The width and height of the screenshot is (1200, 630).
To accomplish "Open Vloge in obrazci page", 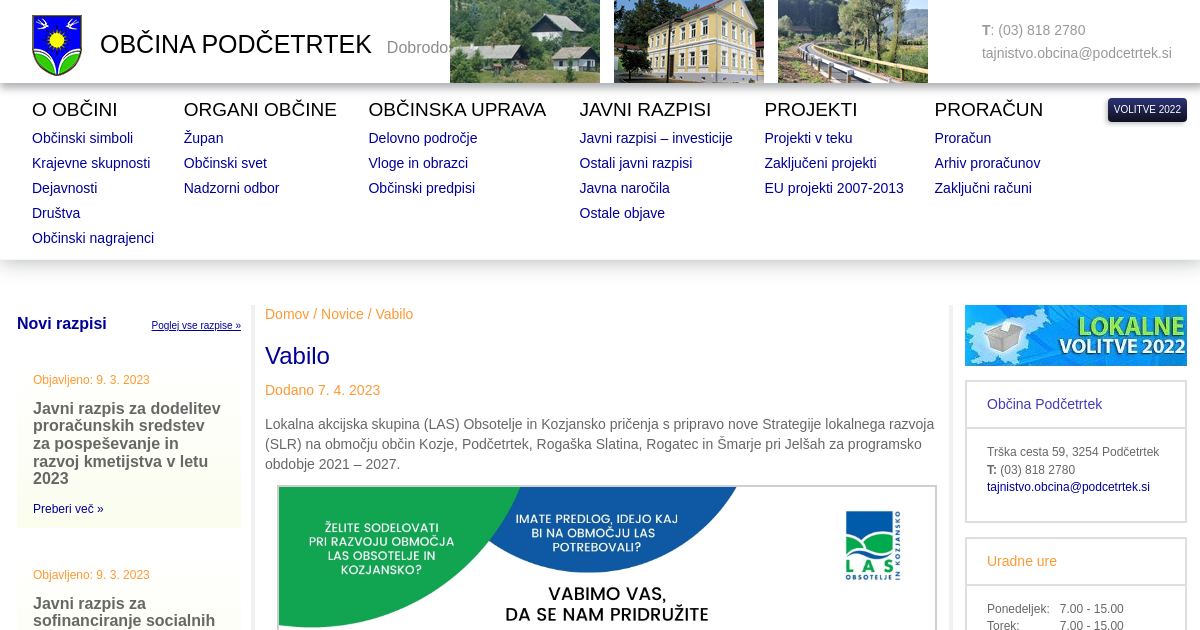I will 418,163.
